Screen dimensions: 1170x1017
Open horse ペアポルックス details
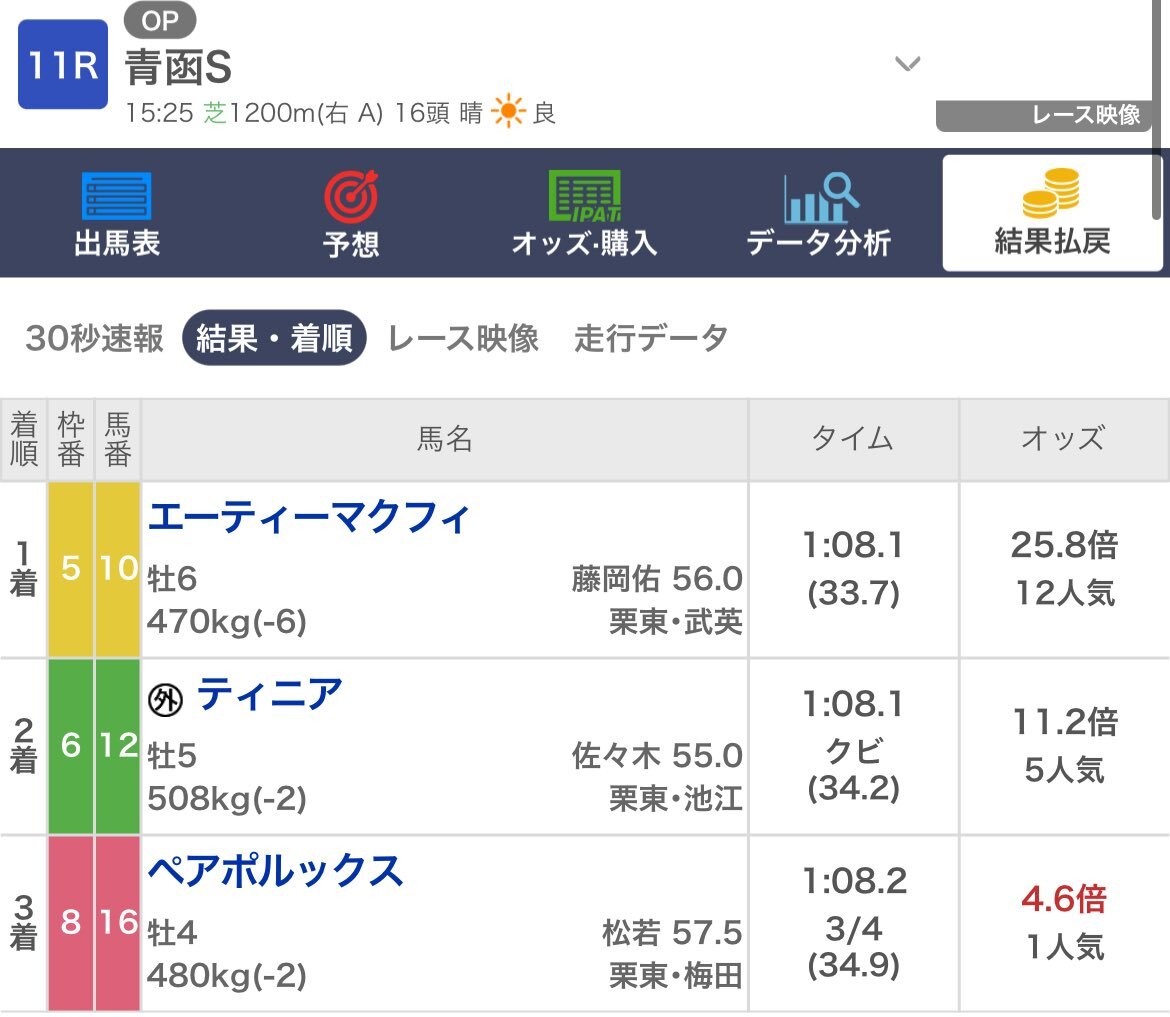click(x=275, y=871)
